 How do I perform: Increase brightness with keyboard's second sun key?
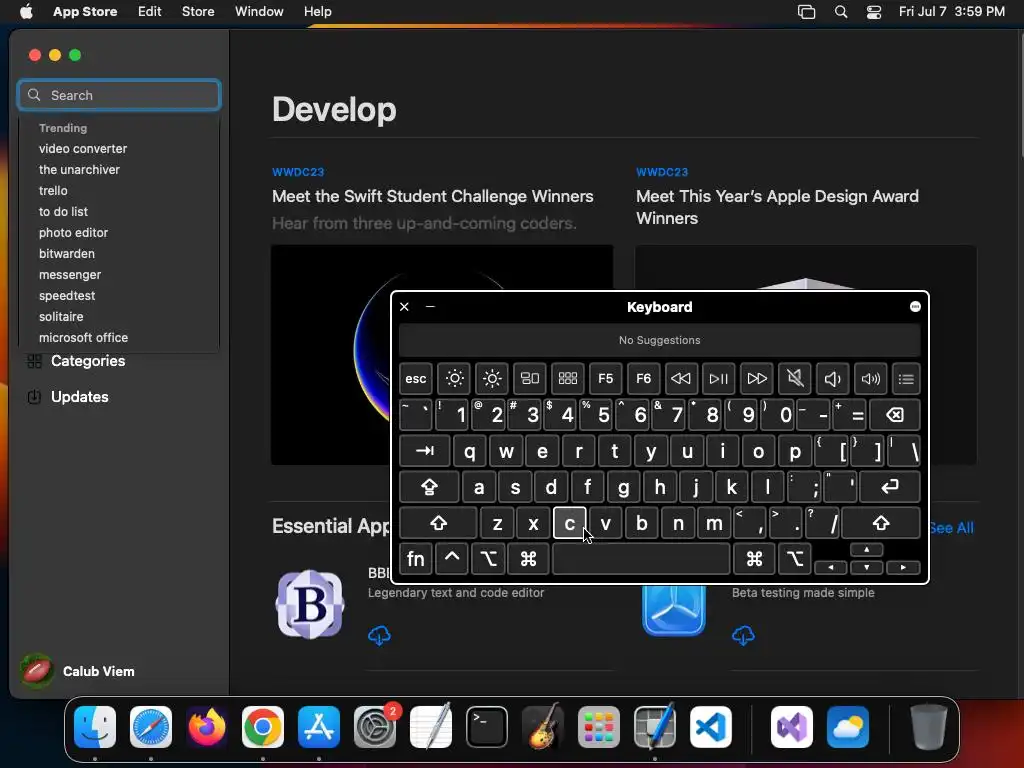[492, 379]
